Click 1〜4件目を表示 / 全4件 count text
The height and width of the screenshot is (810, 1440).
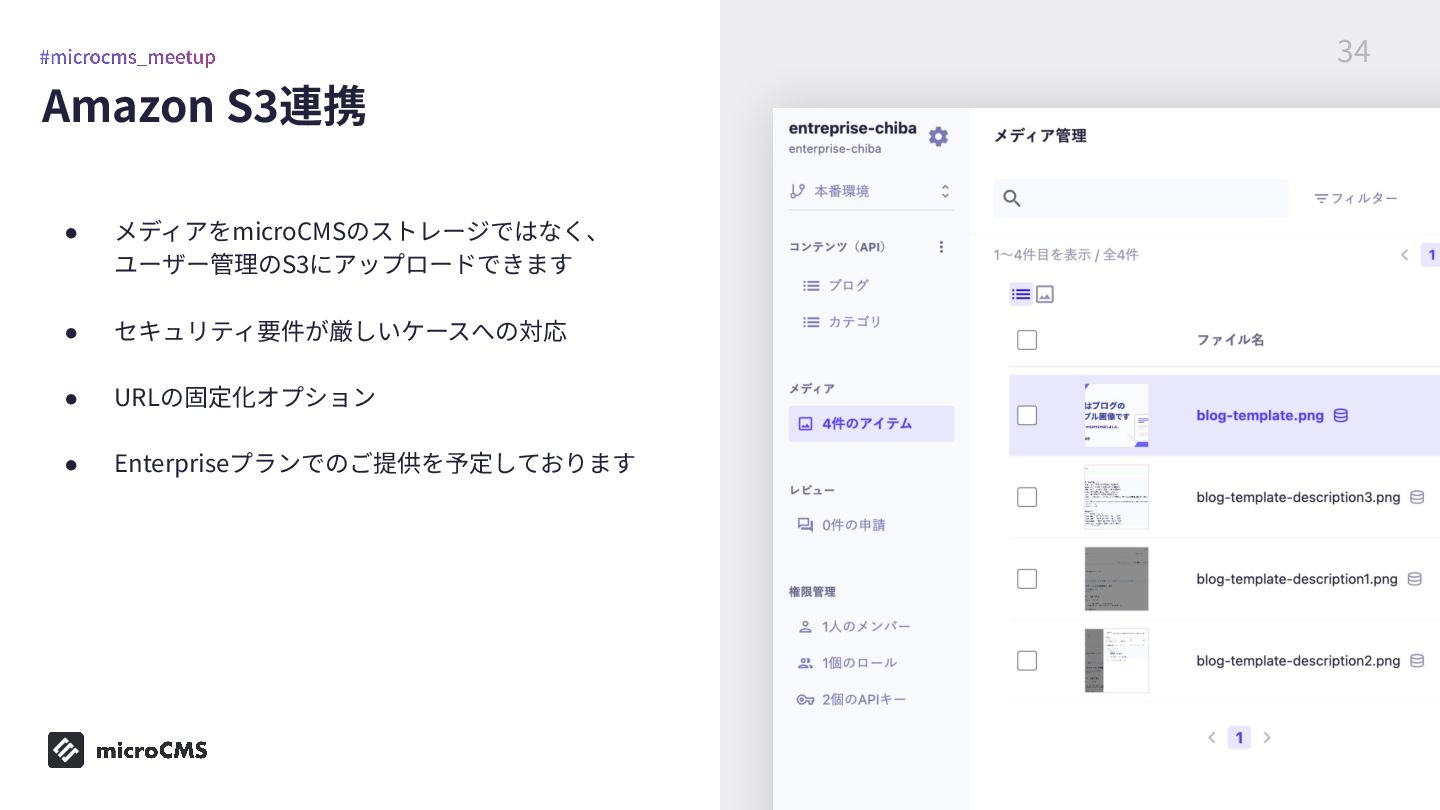tap(1066, 255)
